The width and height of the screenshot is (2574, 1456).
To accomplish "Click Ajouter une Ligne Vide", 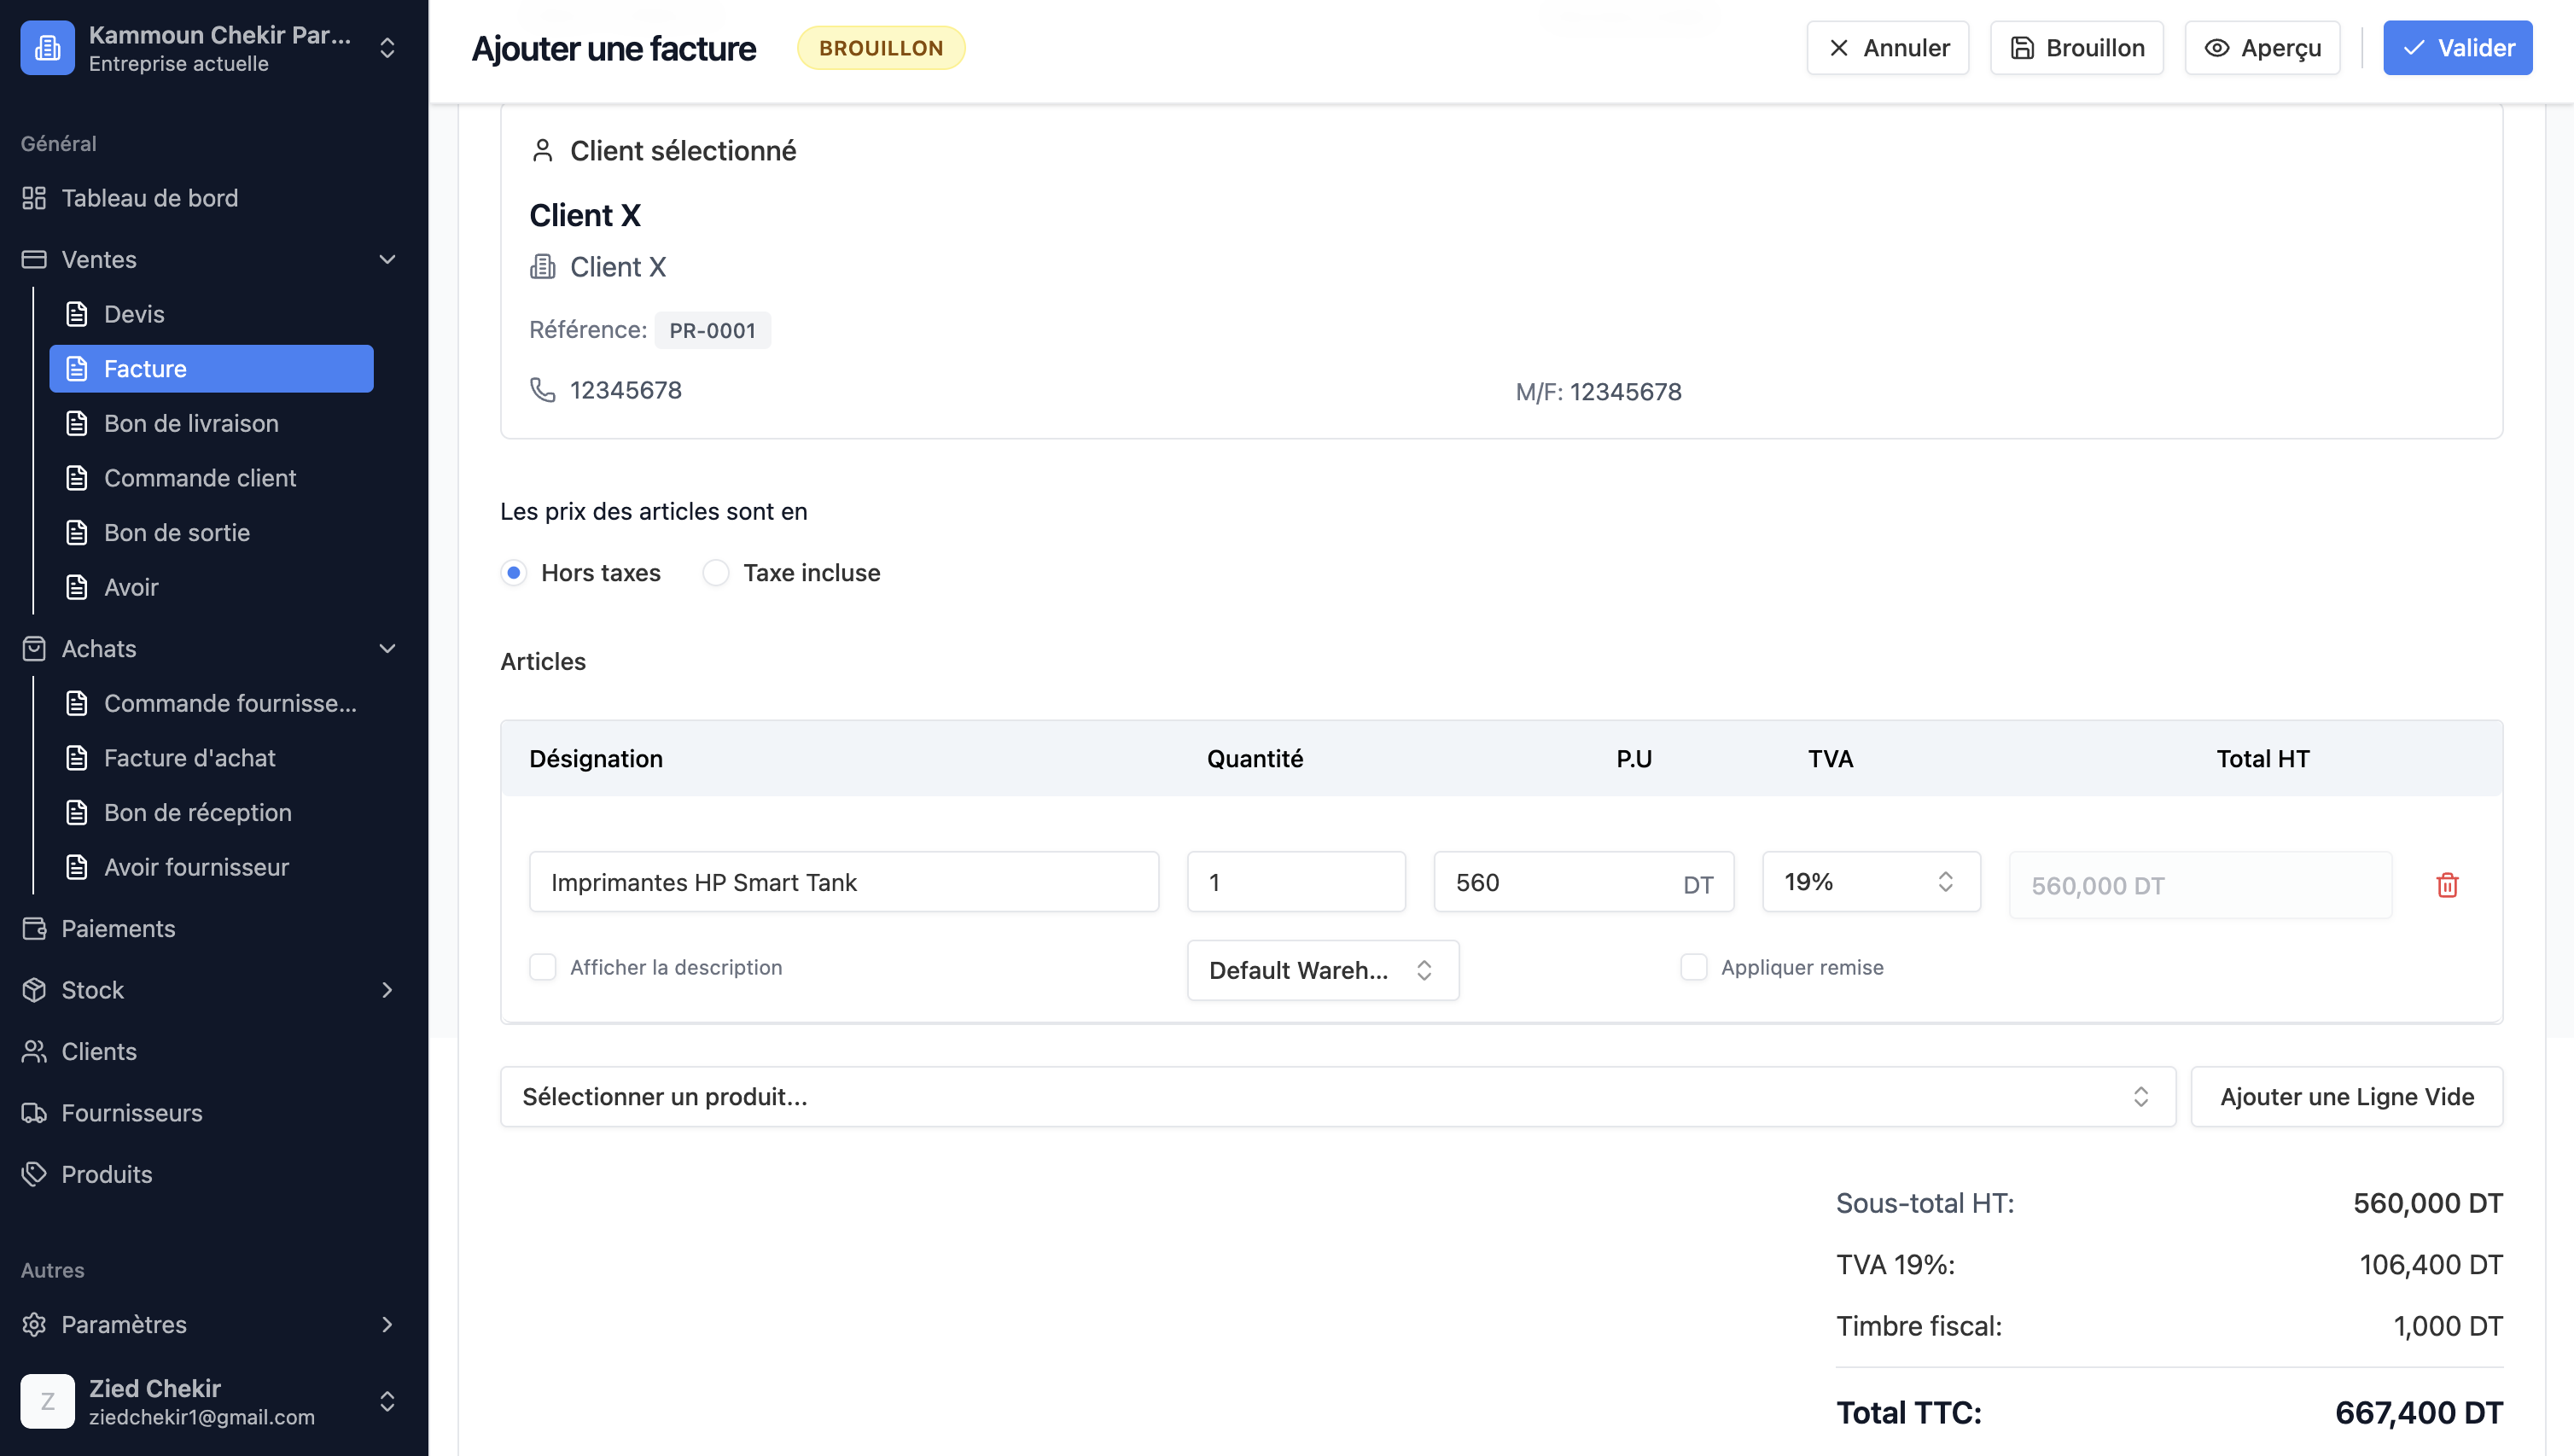I will pyautogui.click(x=2346, y=1096).
